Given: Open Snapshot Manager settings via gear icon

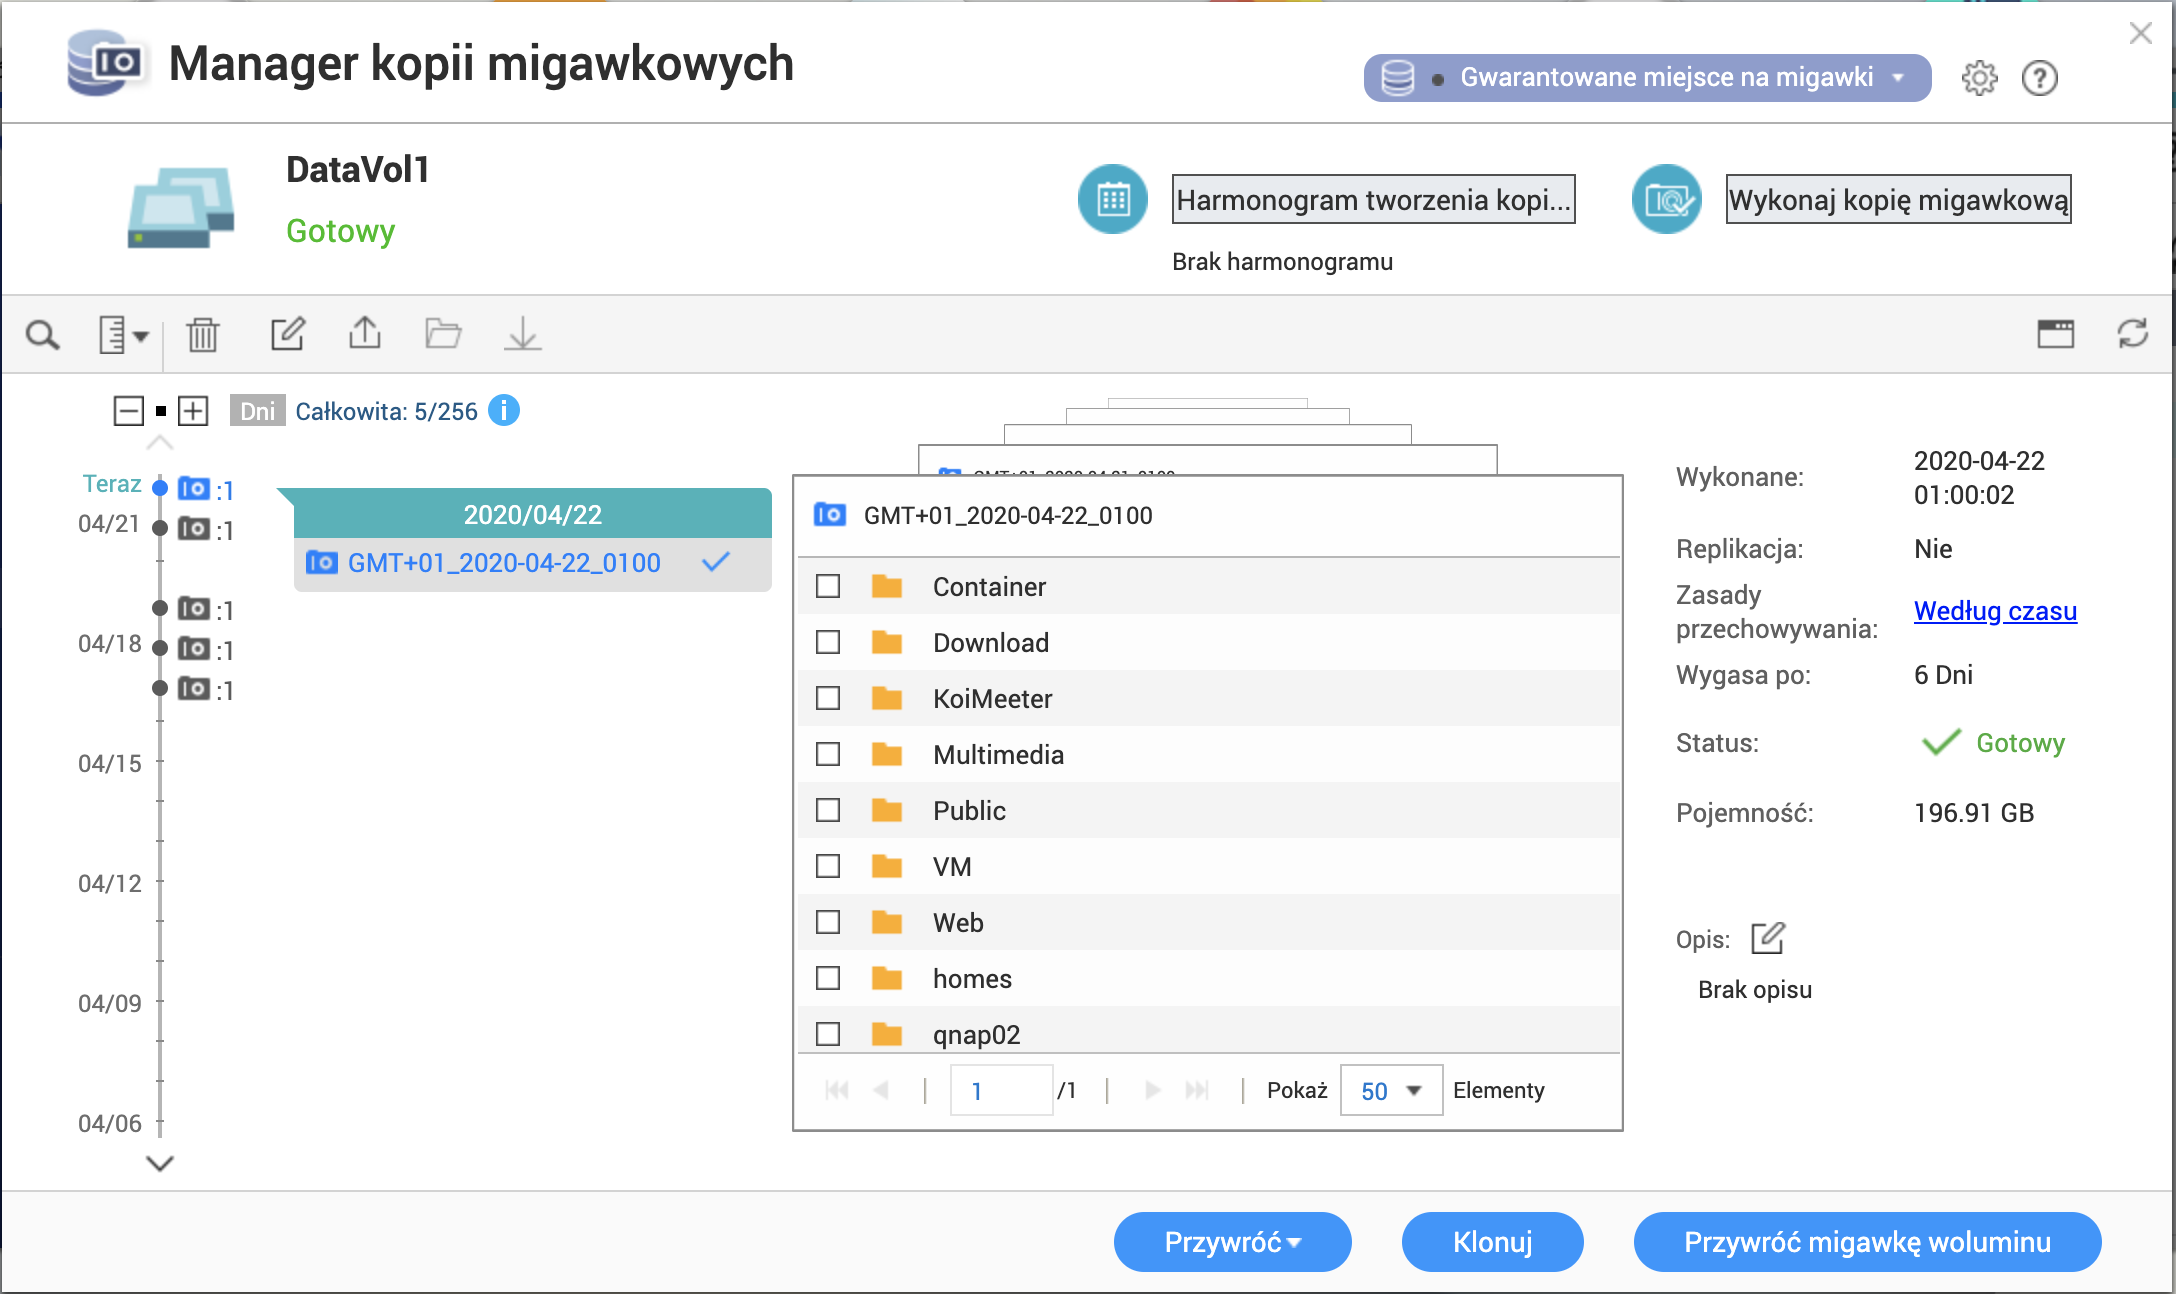Looking at the screenshot, I should pos(1978,77).
